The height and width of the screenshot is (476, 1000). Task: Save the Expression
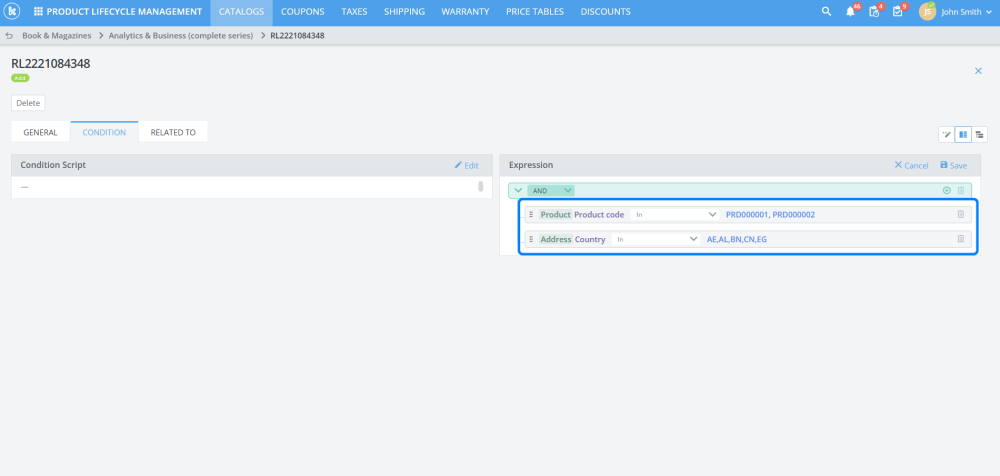[x=953, y=165]
